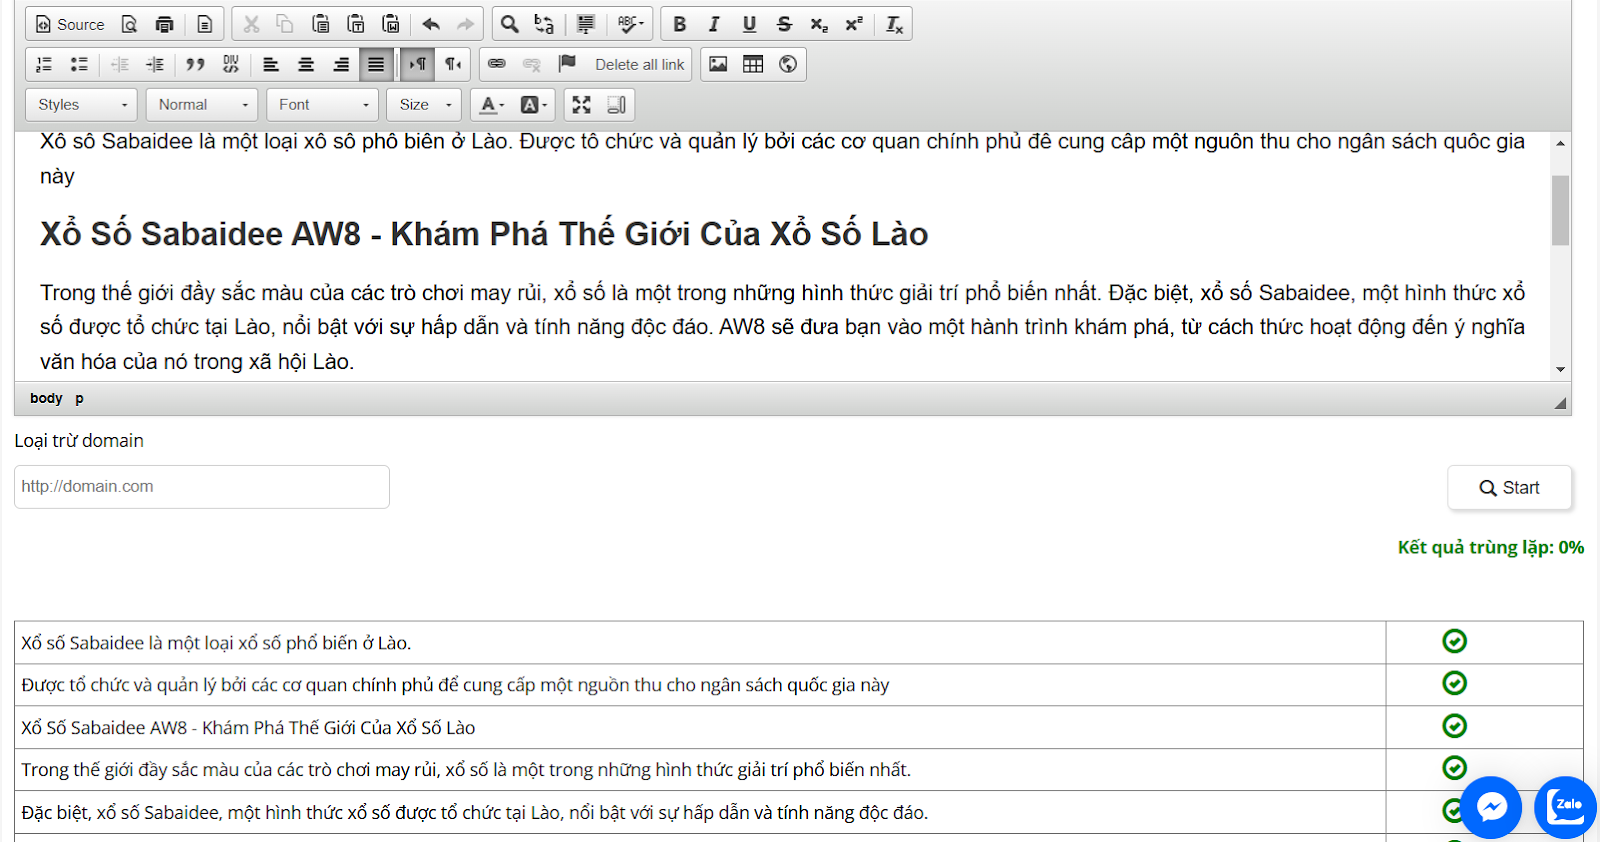Screen dimensions: 1600x842
Task: Open the Replace tool icon
Action: 544,24
